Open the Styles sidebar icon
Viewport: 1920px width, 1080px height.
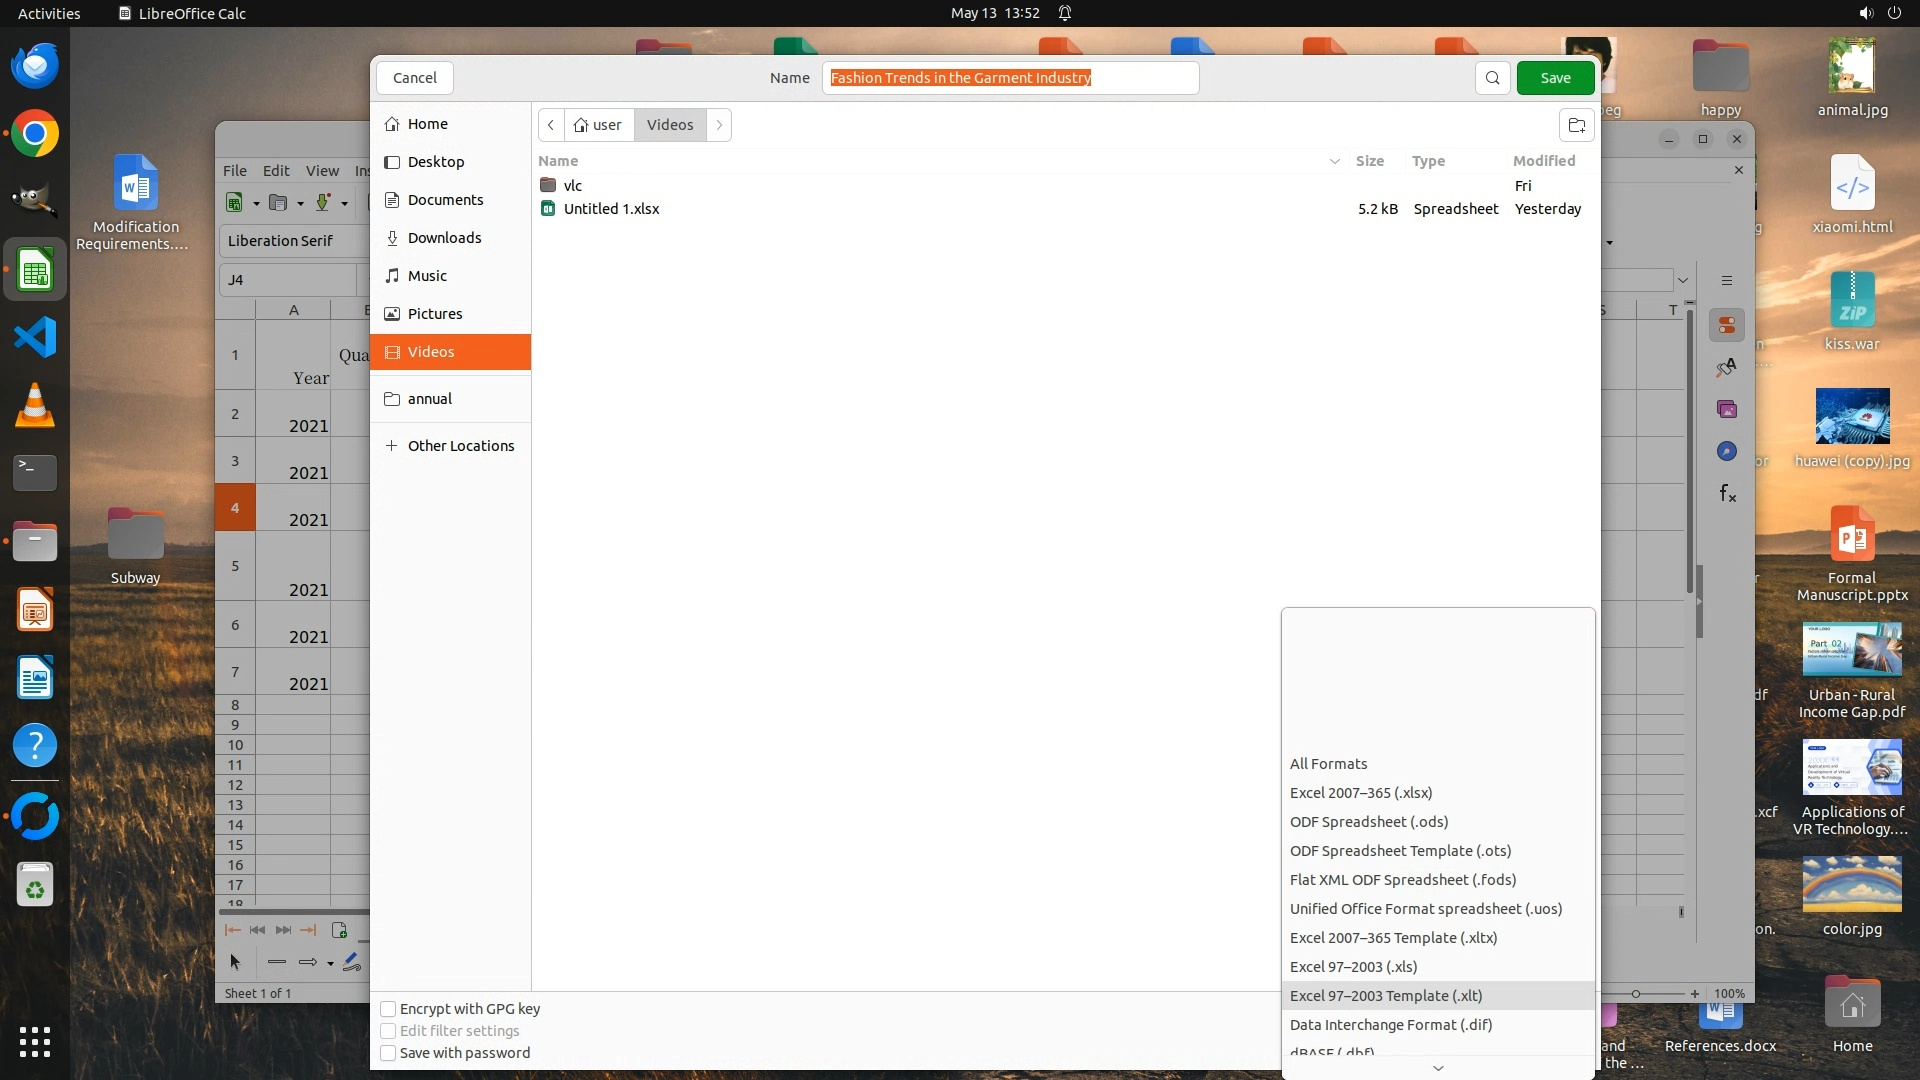[1727, 368]
